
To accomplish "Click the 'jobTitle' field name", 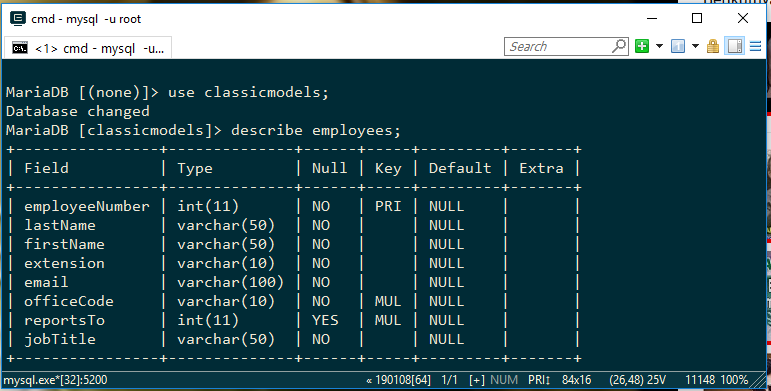I will point(60,339).
